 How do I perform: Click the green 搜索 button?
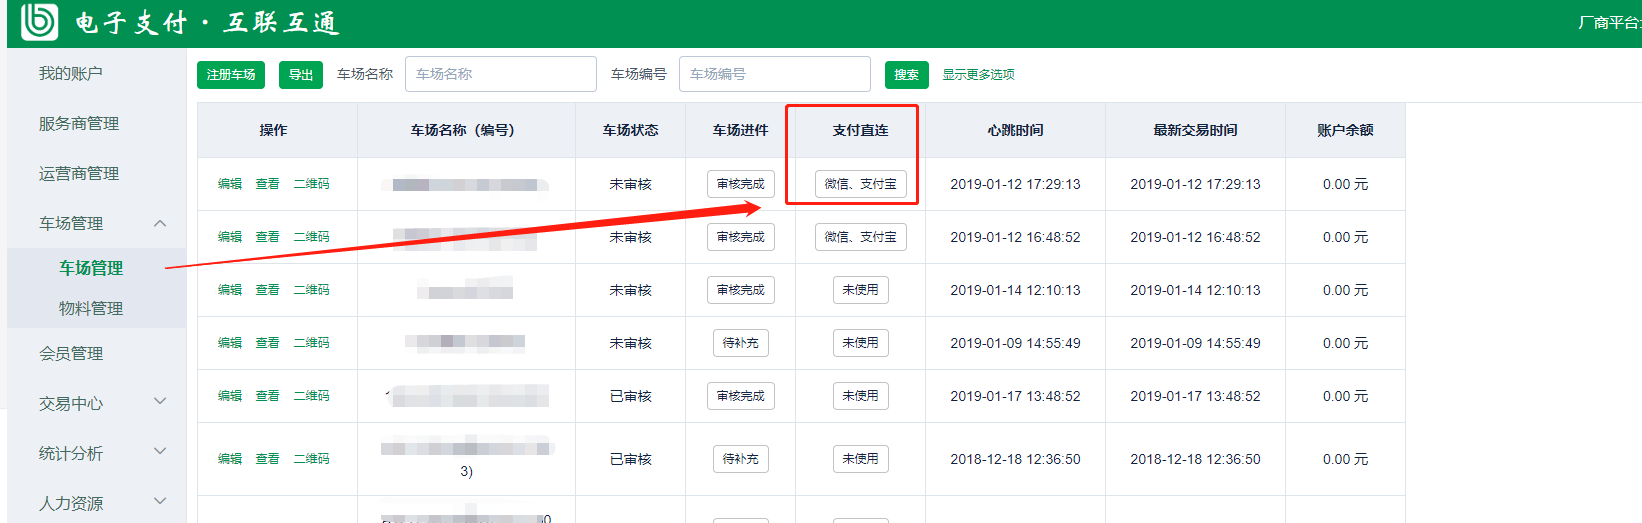pyautogui.click(x=906, y=75)
